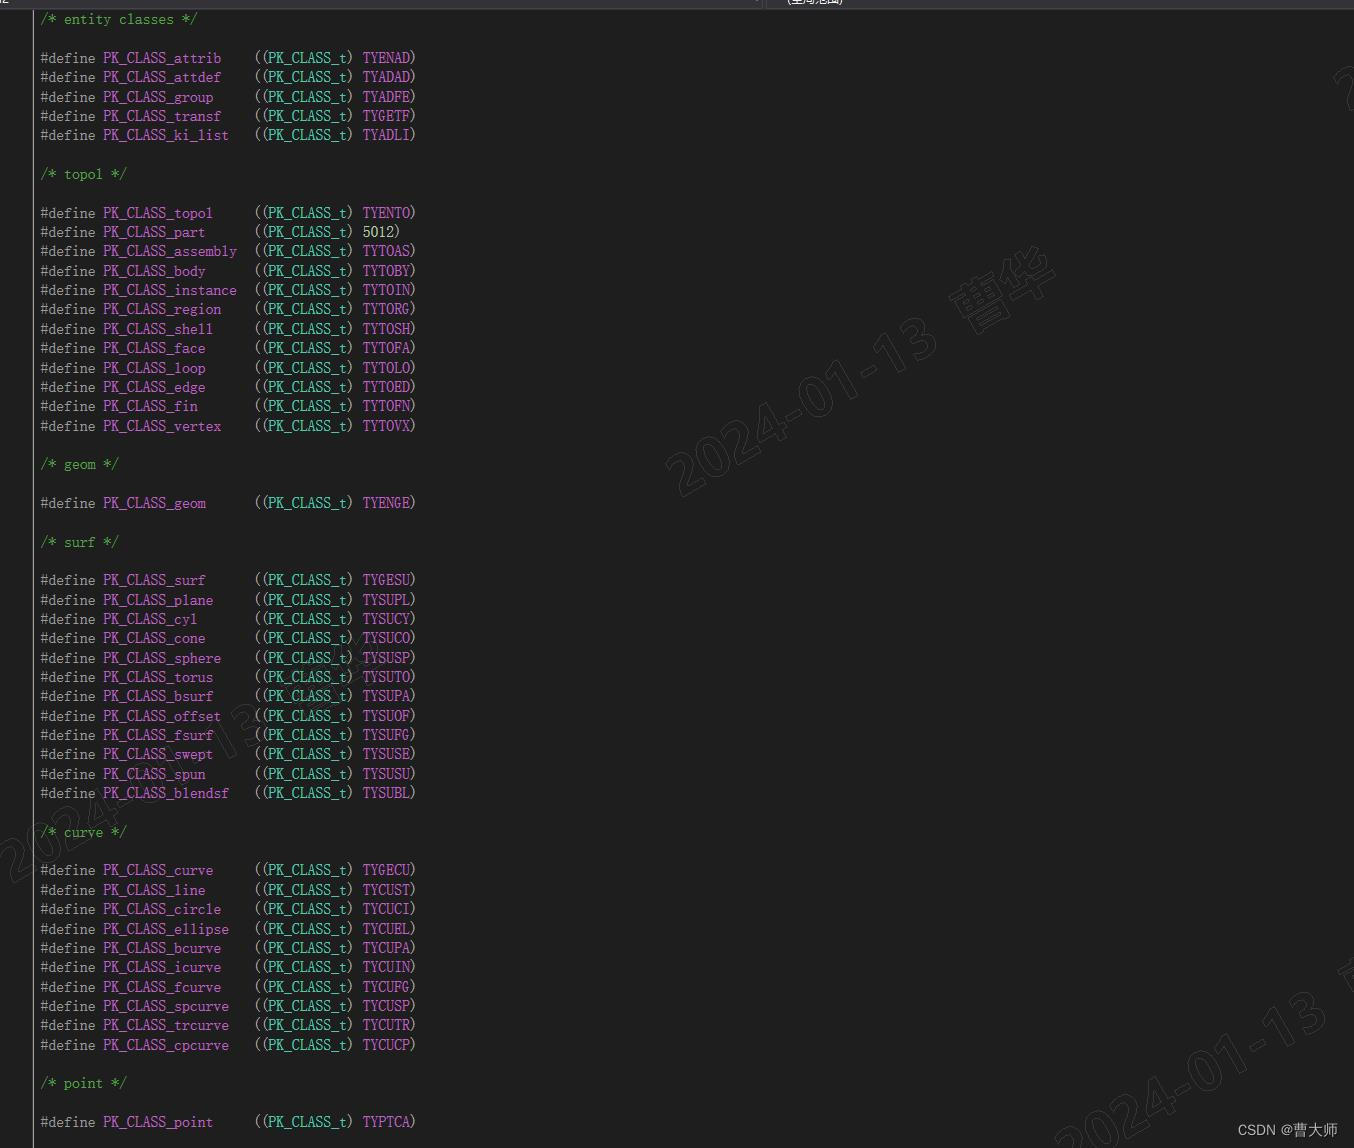This screenshot has height=1148, width=1354.
Task: Click the "/* topol */" comment
Action: click(x=83, y=174)
